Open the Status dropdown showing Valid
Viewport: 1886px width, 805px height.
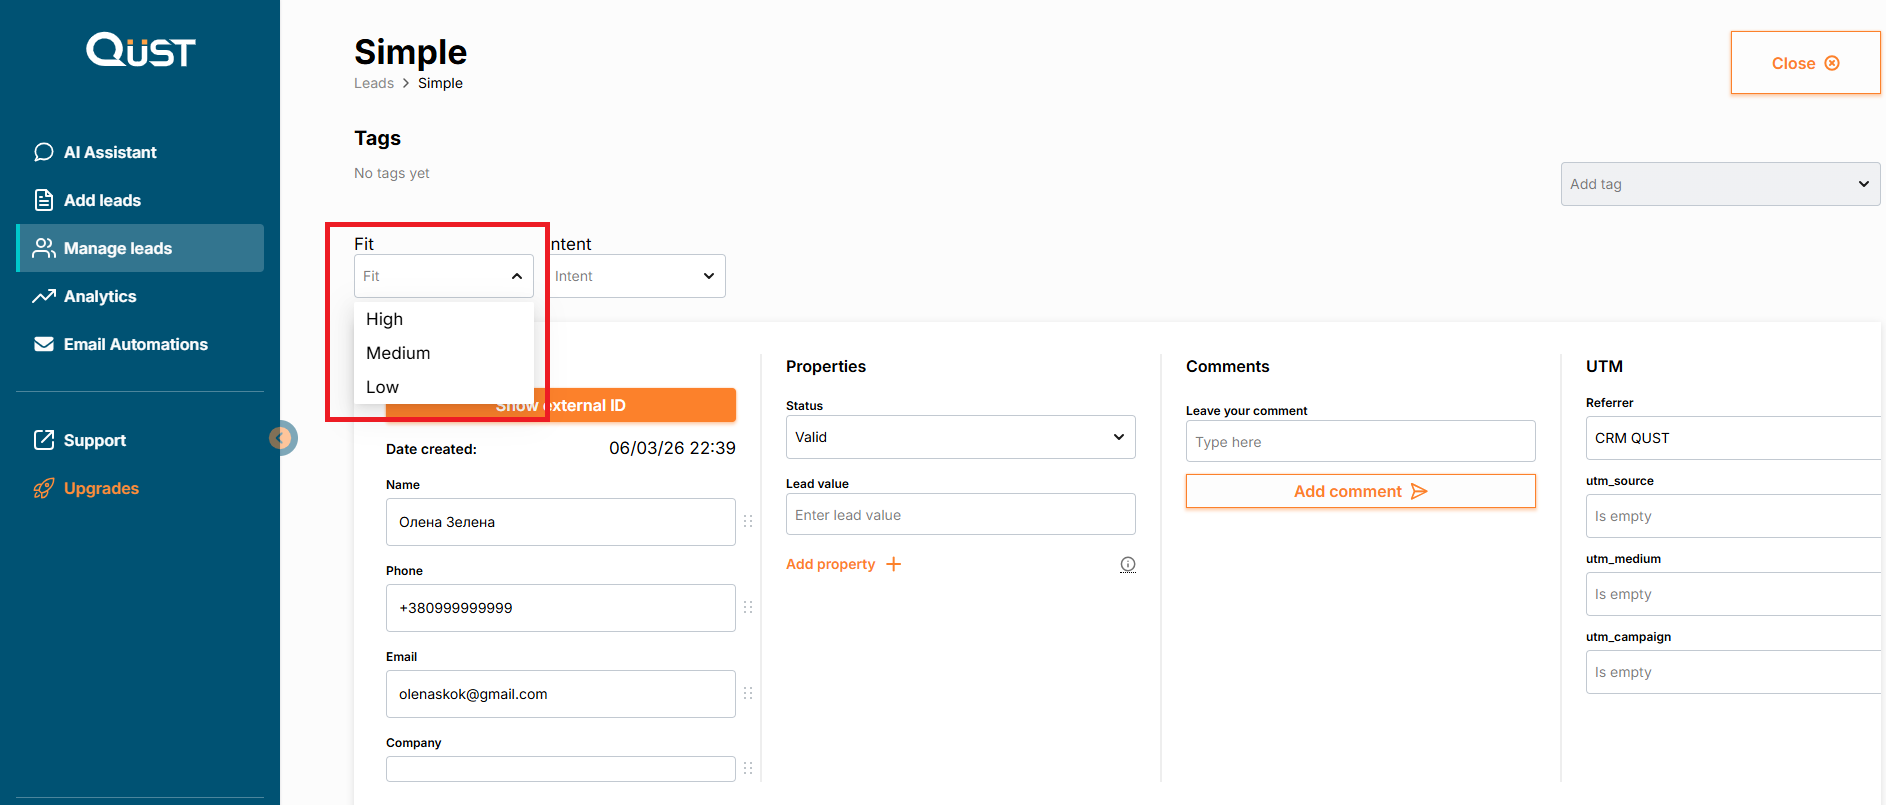point(959,437)
